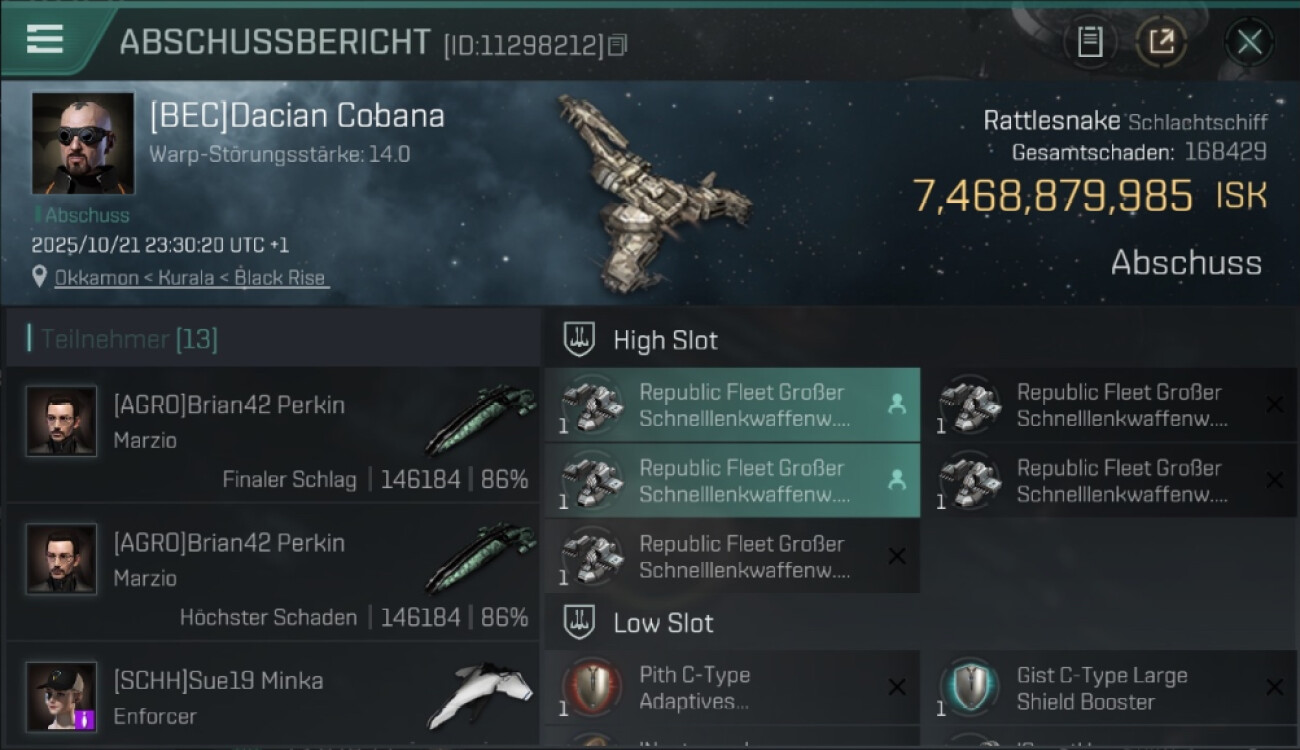Click X on third left-column launcher
Image resolution: width=1300 pixels, height=750 pixels.
click(896, 557)
